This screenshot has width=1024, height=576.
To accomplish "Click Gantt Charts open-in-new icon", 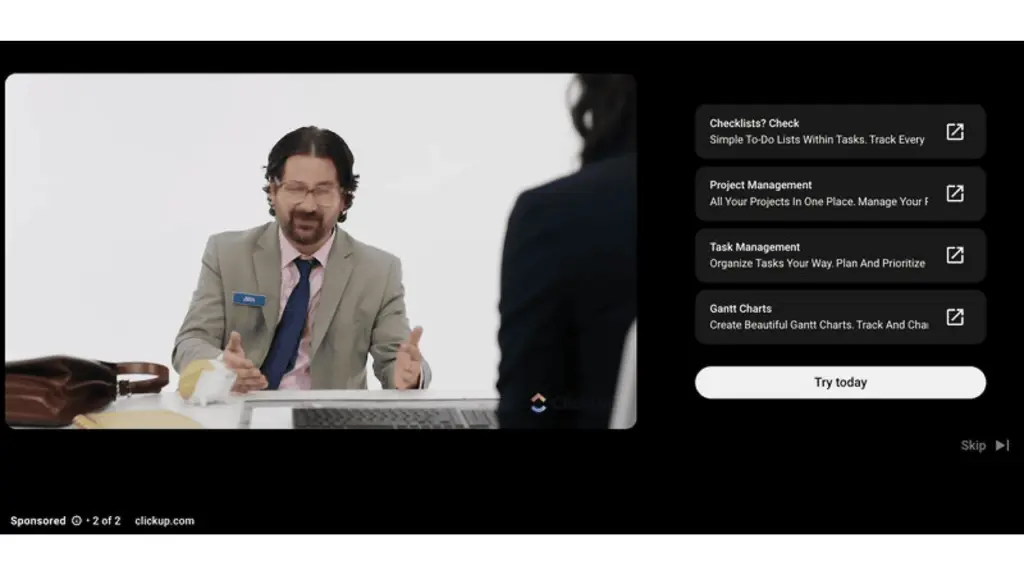I will (955, 317).
